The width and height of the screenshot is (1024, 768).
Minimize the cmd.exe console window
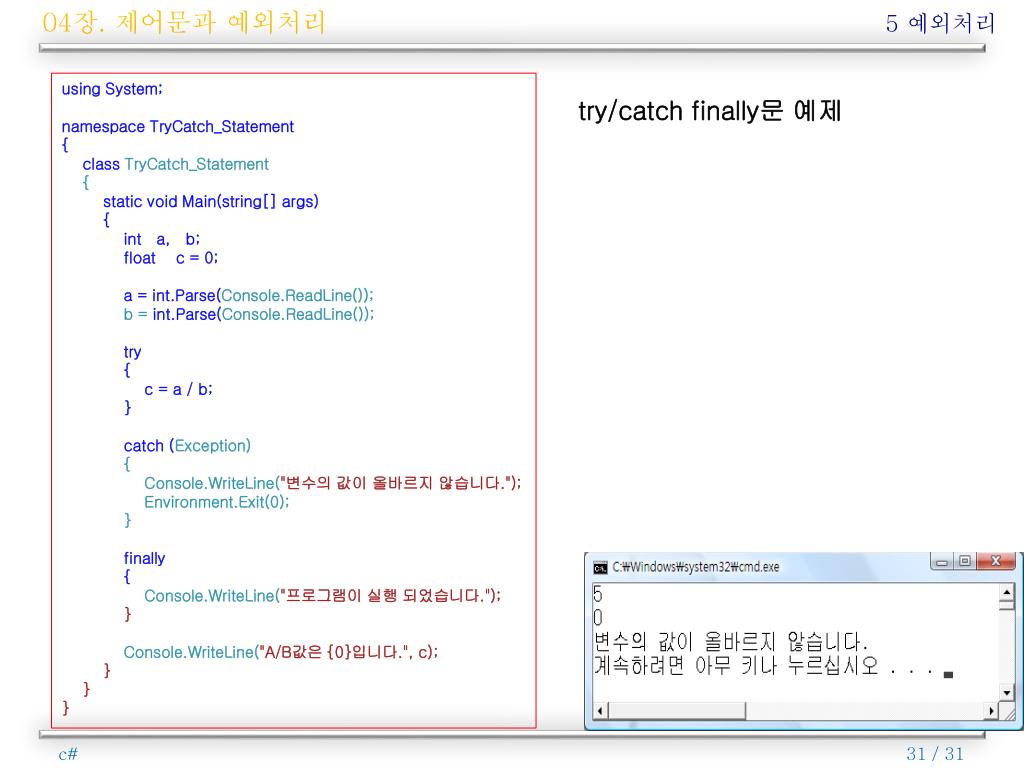pyautogui.click(x=942, y=562)
